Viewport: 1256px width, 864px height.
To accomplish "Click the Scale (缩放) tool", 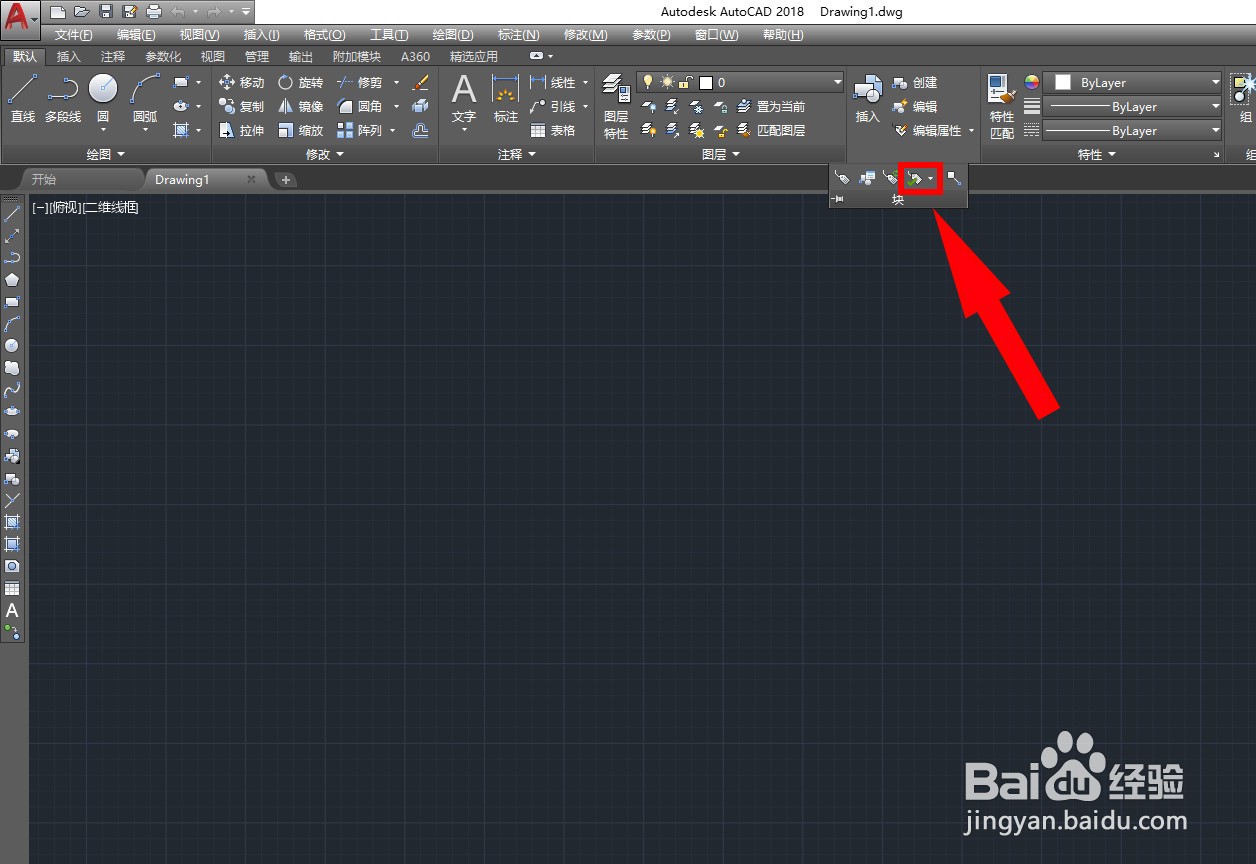I will click(301, 131).
